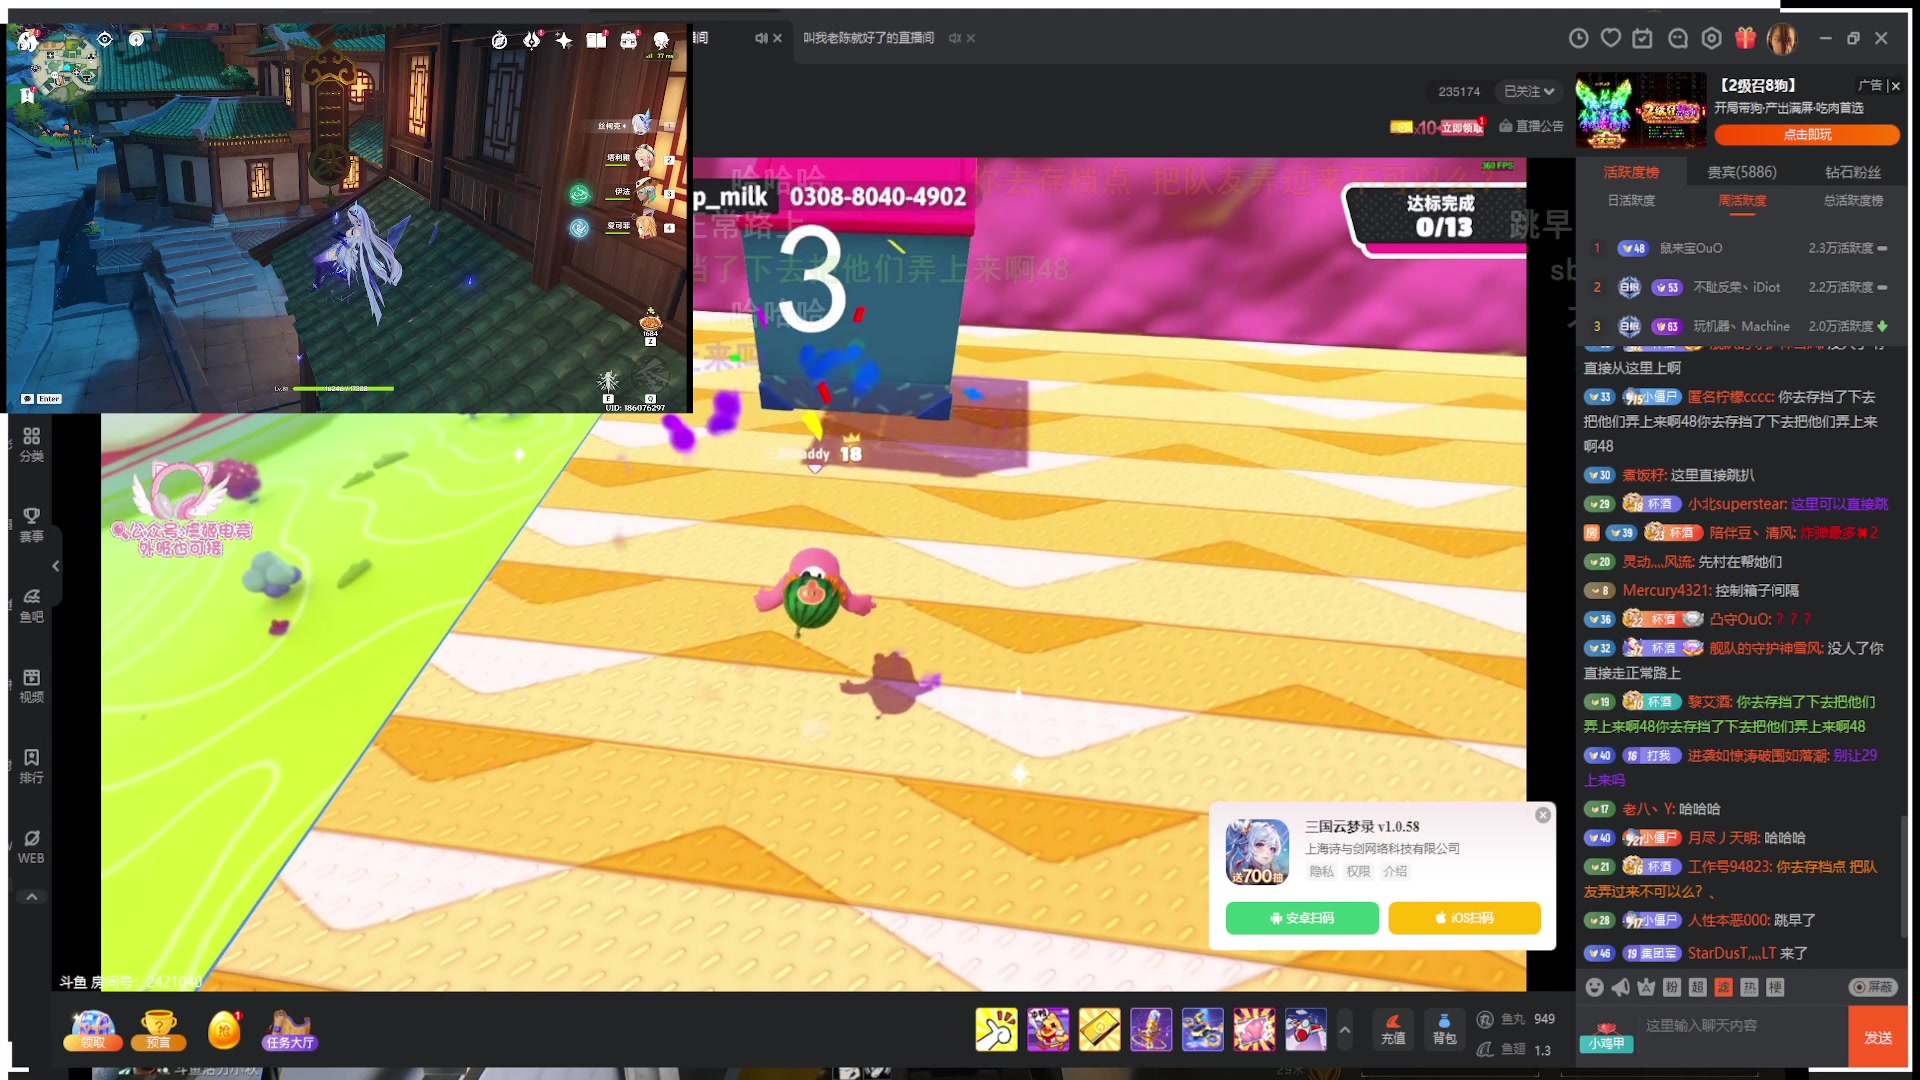Viewport: 1920px width, 1080px height.
Task: Click the iOS扫码 yellow button
Action: [x=1464, y=918]
